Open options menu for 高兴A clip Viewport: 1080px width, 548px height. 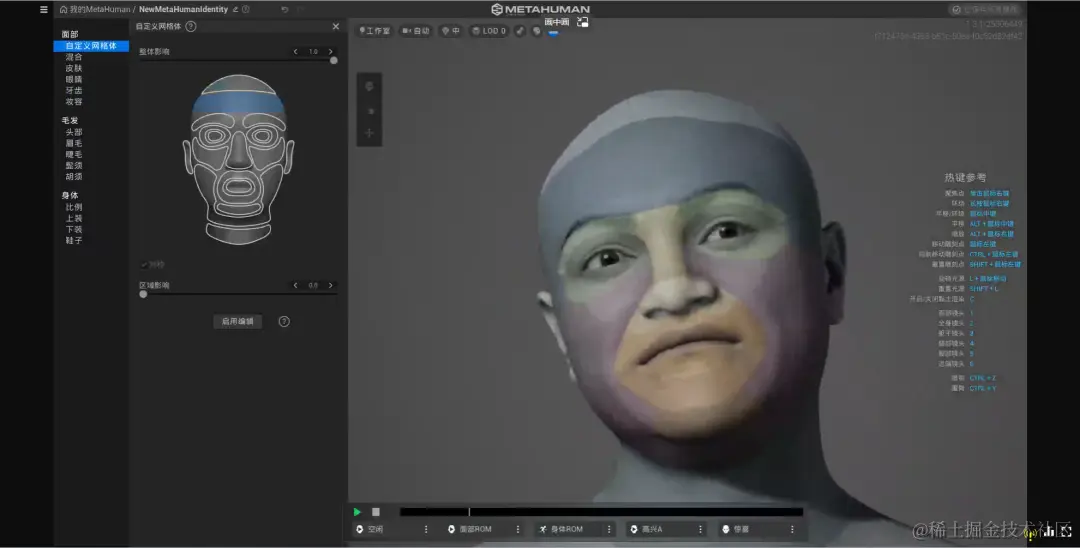click(x=700, y=529)
